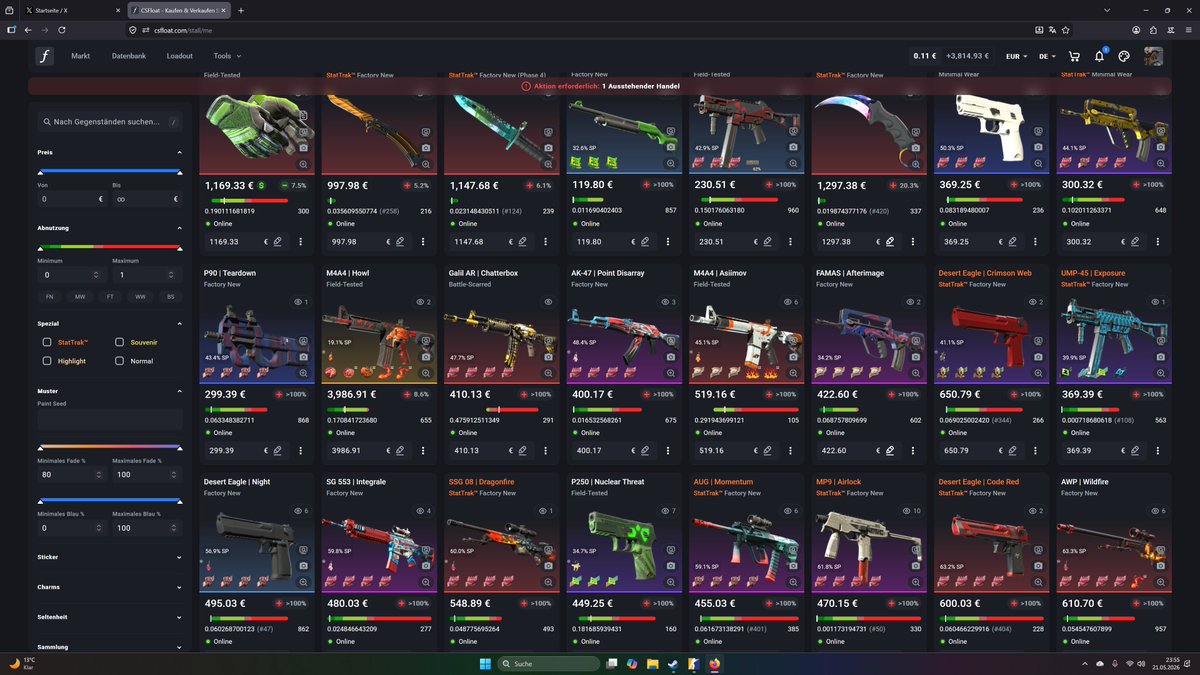
Task: Collapse the Spezial filter section
Action: pyautogui.click(x=179, y=324)
